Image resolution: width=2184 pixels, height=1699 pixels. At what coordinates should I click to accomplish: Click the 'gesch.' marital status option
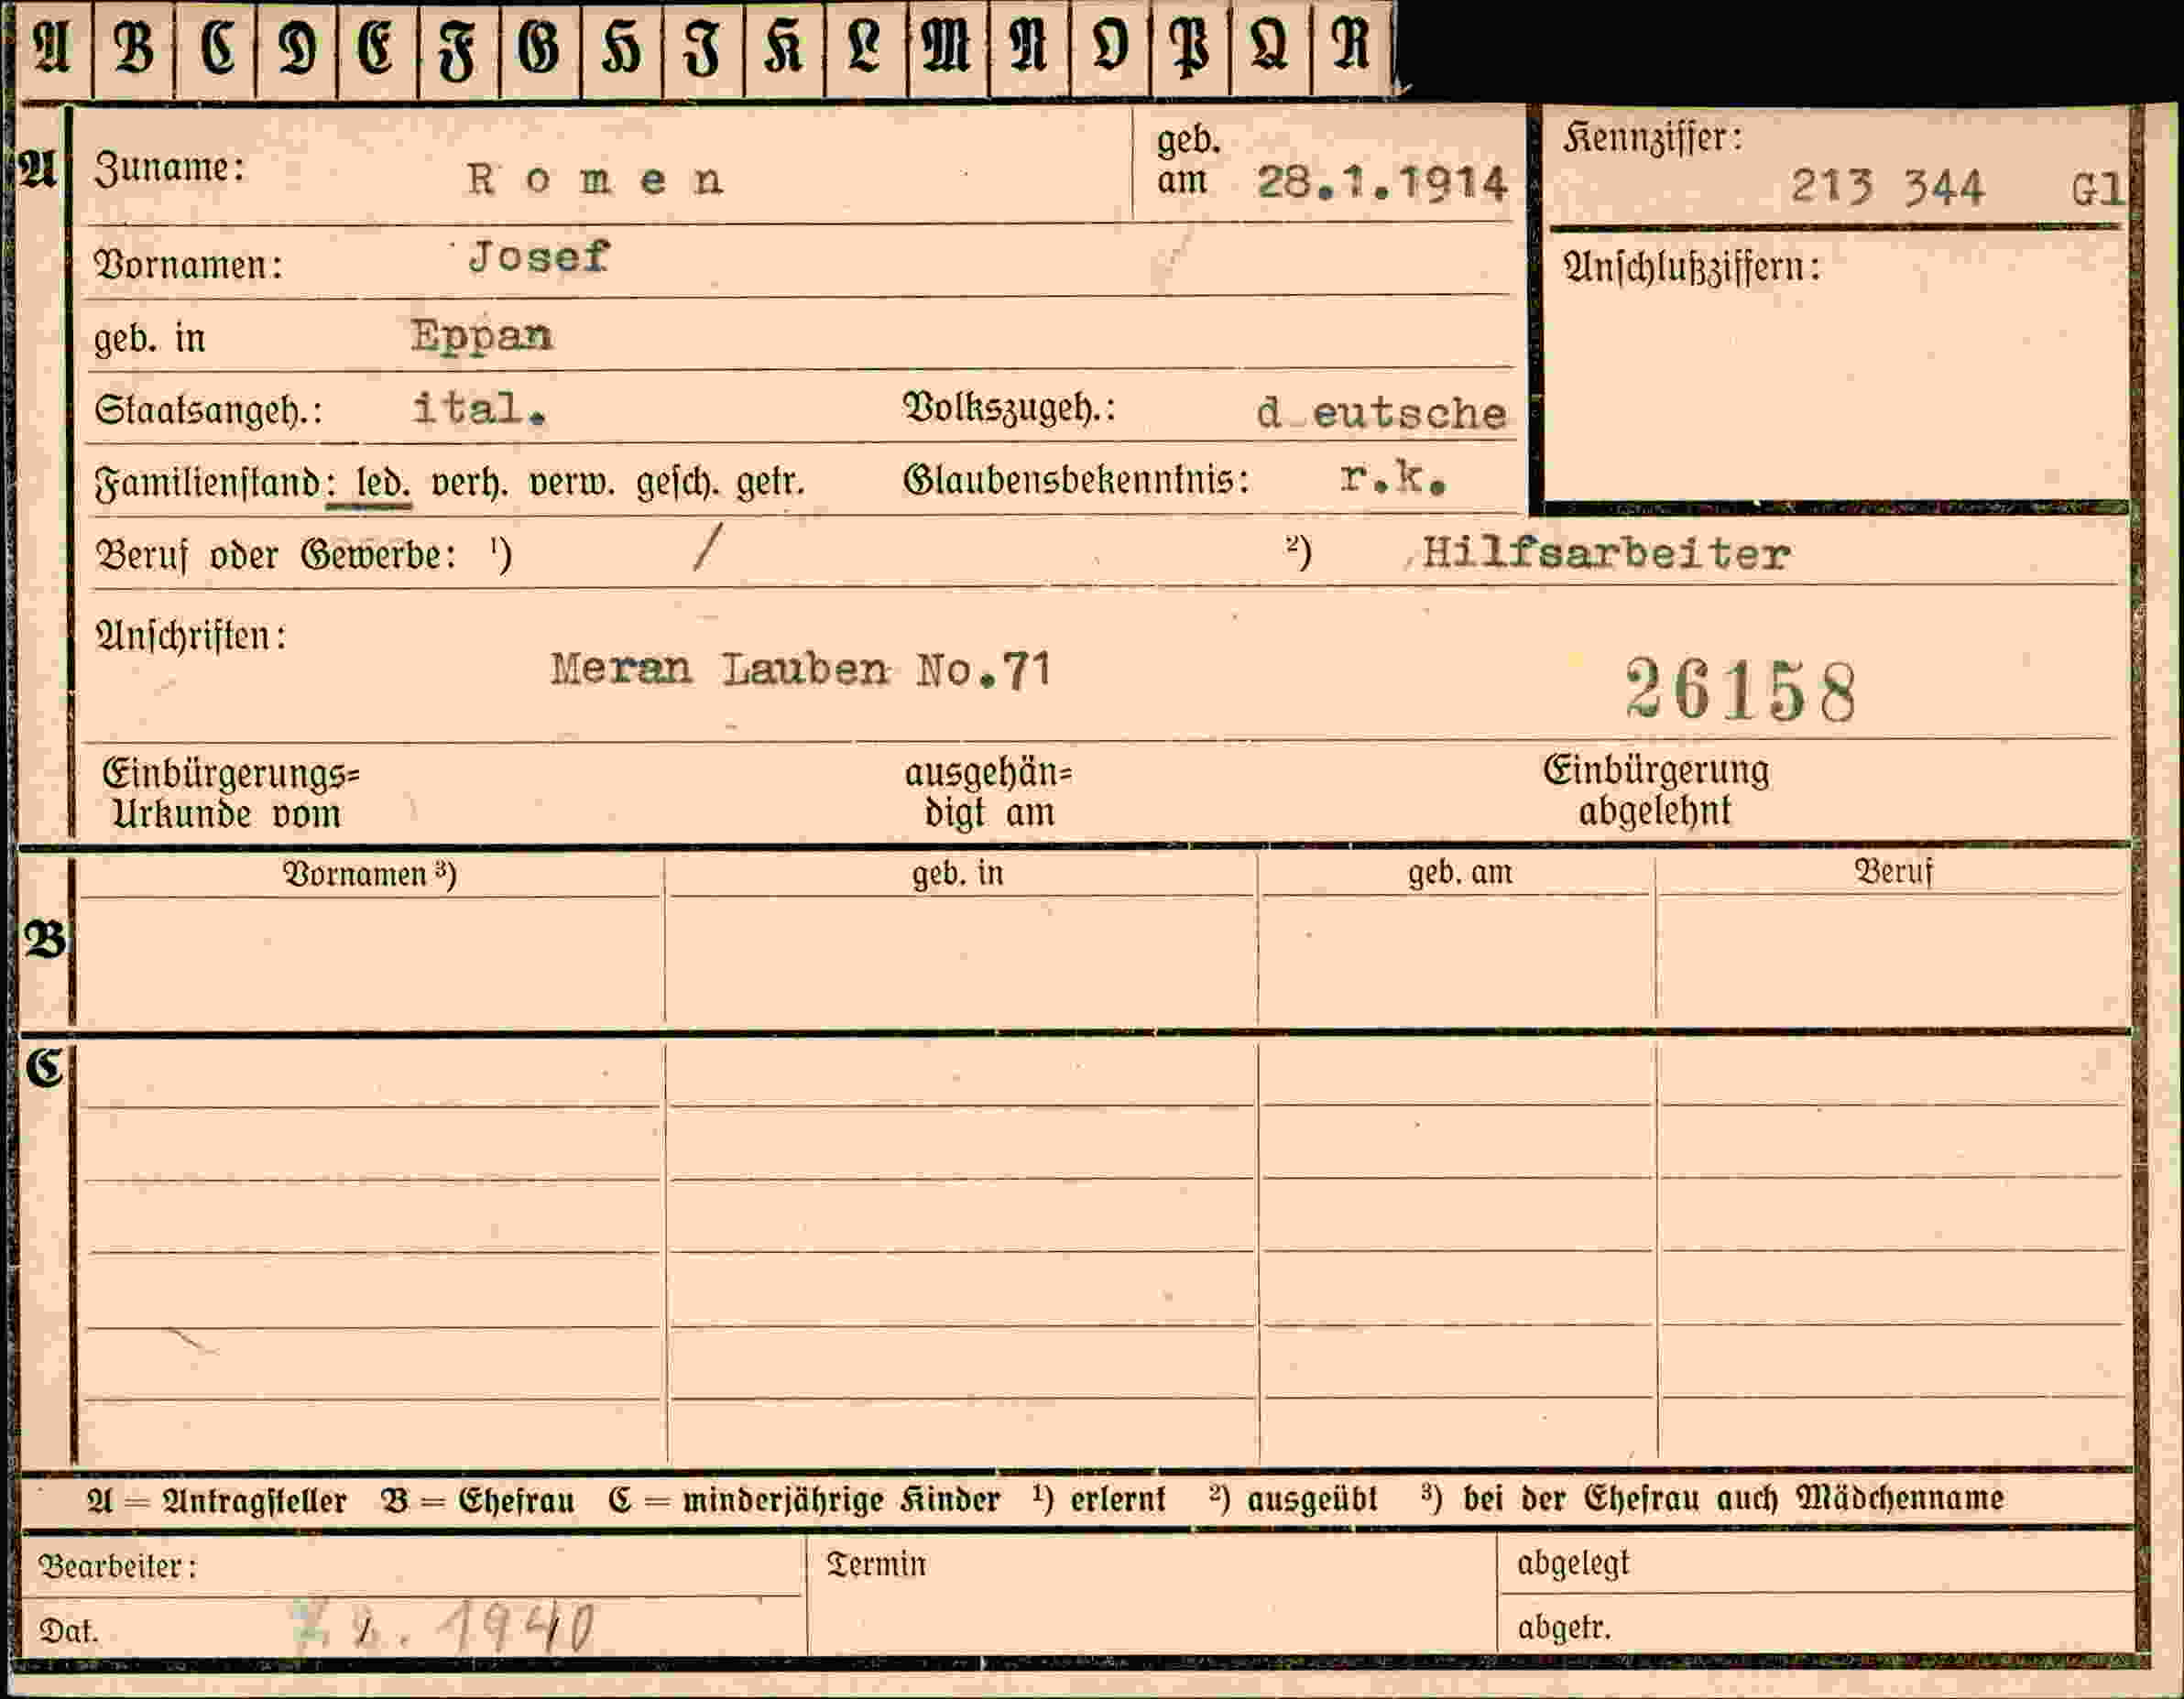pyautogui.click(x=677, y=484)
